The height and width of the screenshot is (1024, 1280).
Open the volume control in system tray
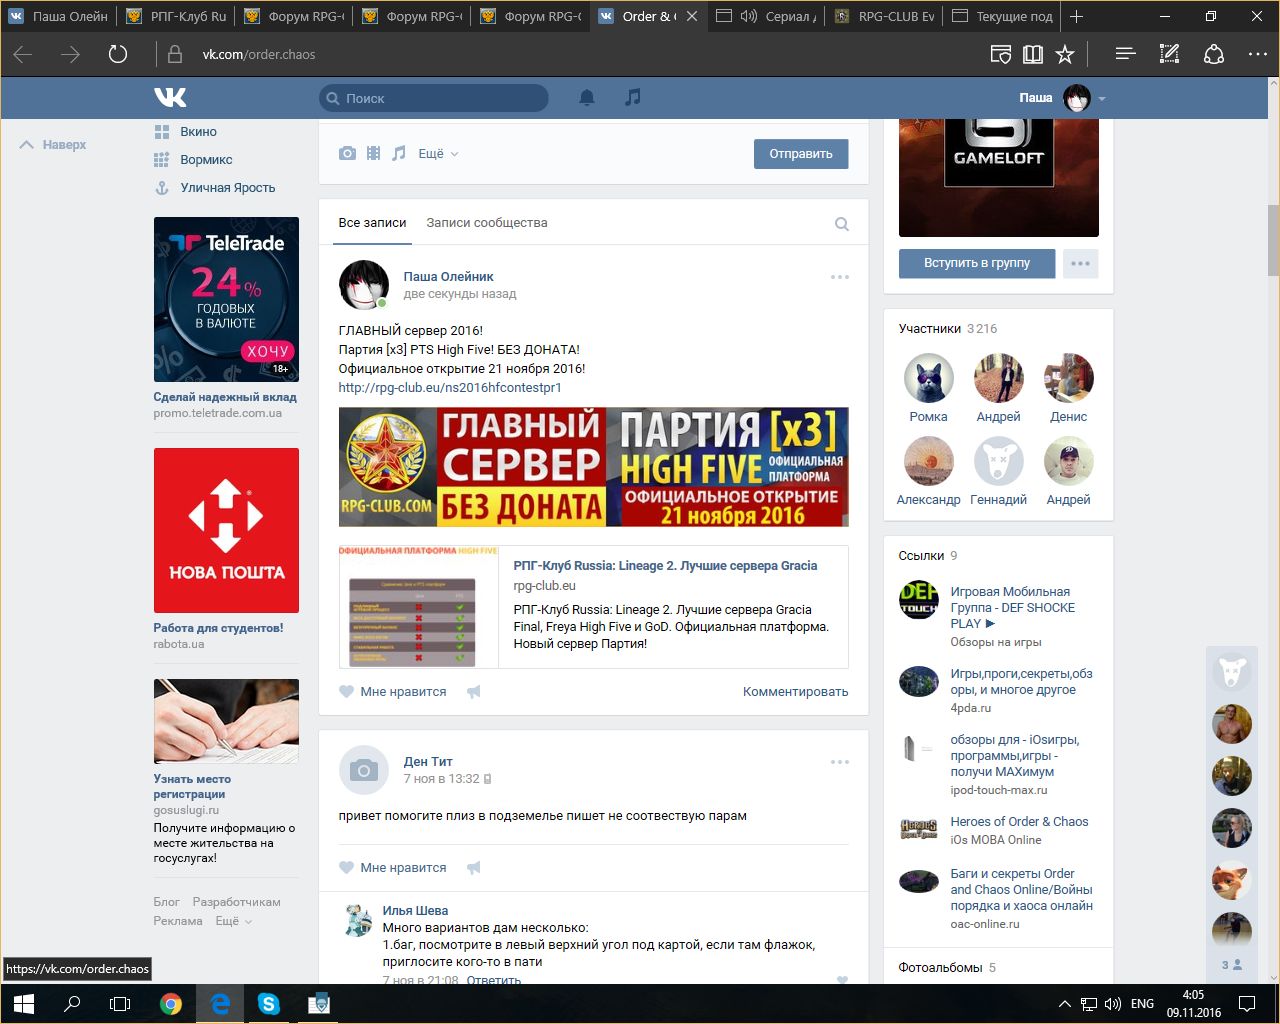1114,1004
